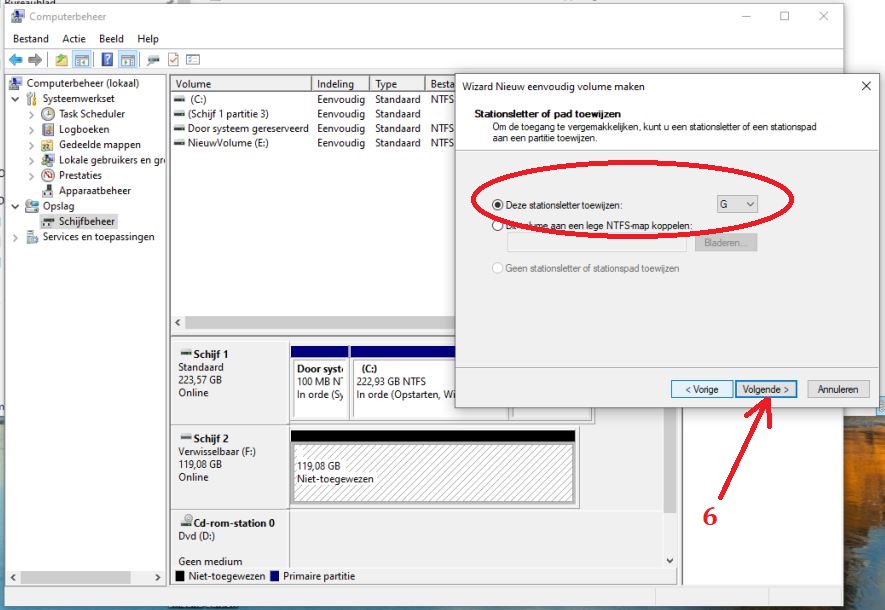Expand the Logboeken tree node
The image size is (885, 610).
point(32,130)
